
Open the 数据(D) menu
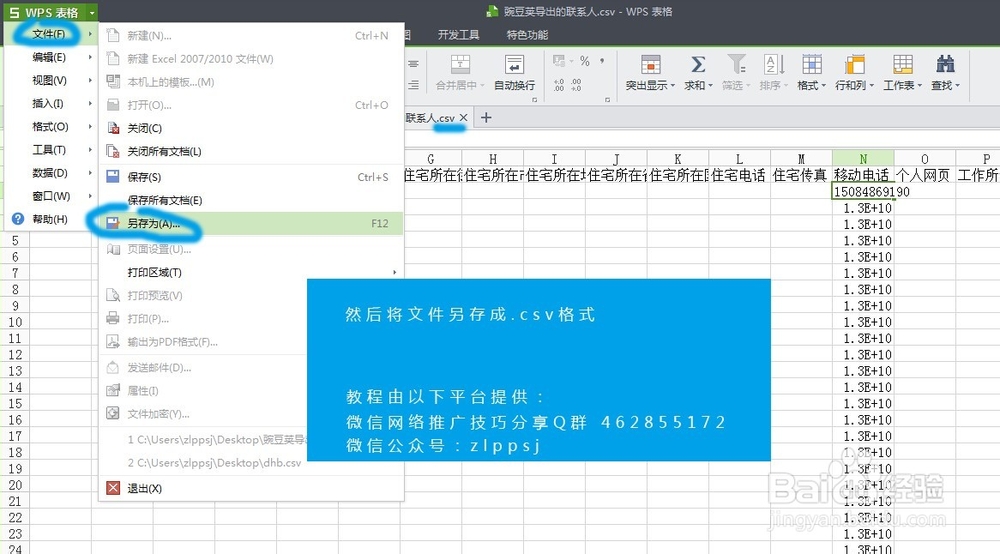tap(50, 173)
